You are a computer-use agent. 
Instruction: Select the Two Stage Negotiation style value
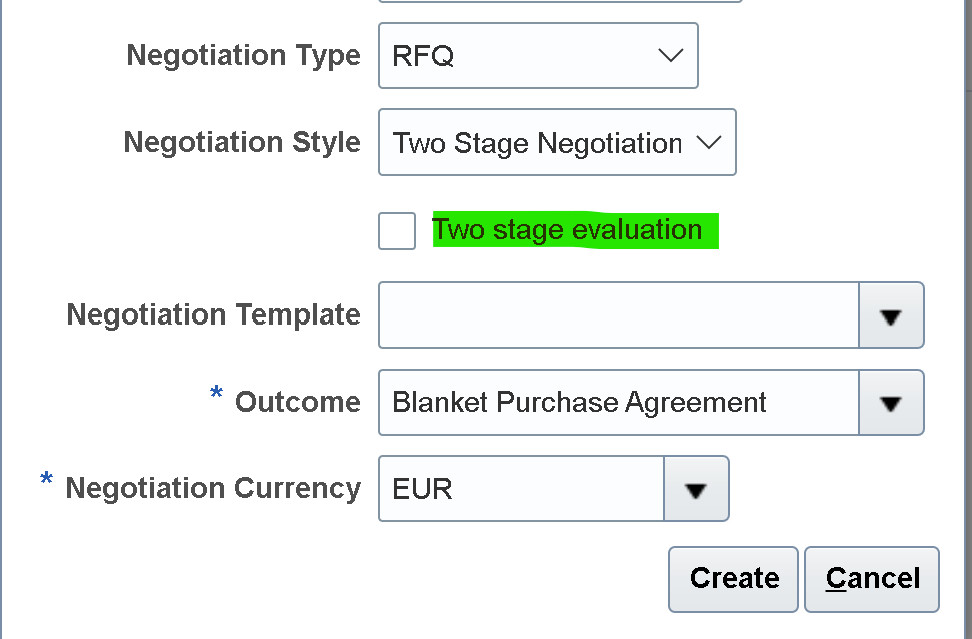tap(530, 142)
